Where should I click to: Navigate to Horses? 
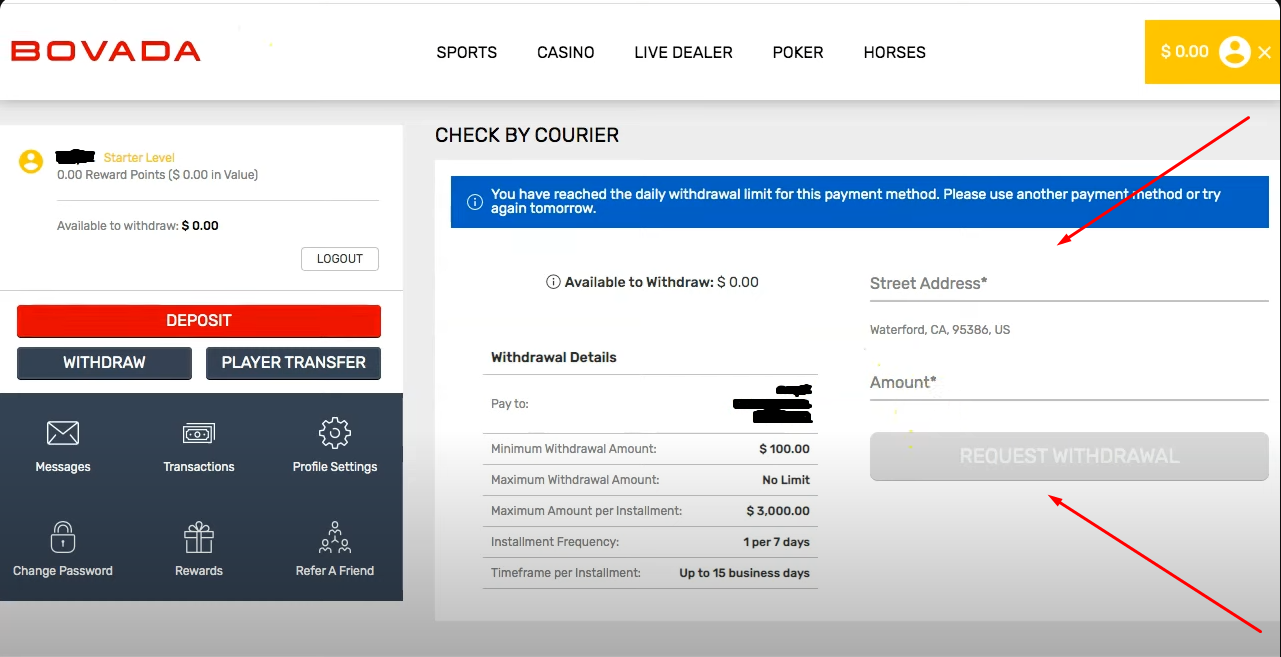[894, 53]
